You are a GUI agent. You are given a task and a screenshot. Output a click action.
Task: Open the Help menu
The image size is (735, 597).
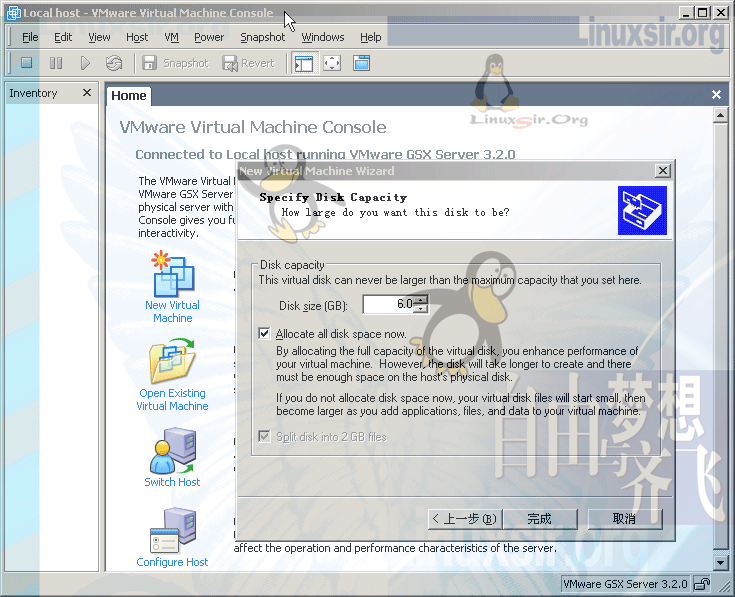370,37
